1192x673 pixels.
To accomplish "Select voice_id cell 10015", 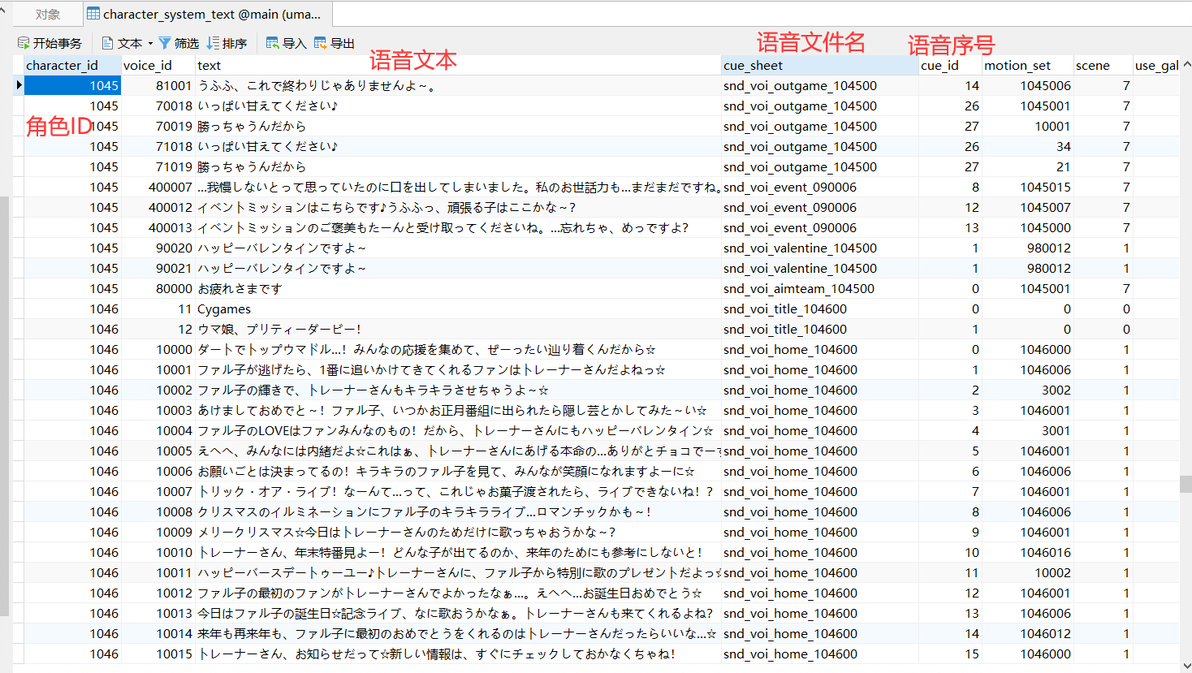I will click(158, 654).
